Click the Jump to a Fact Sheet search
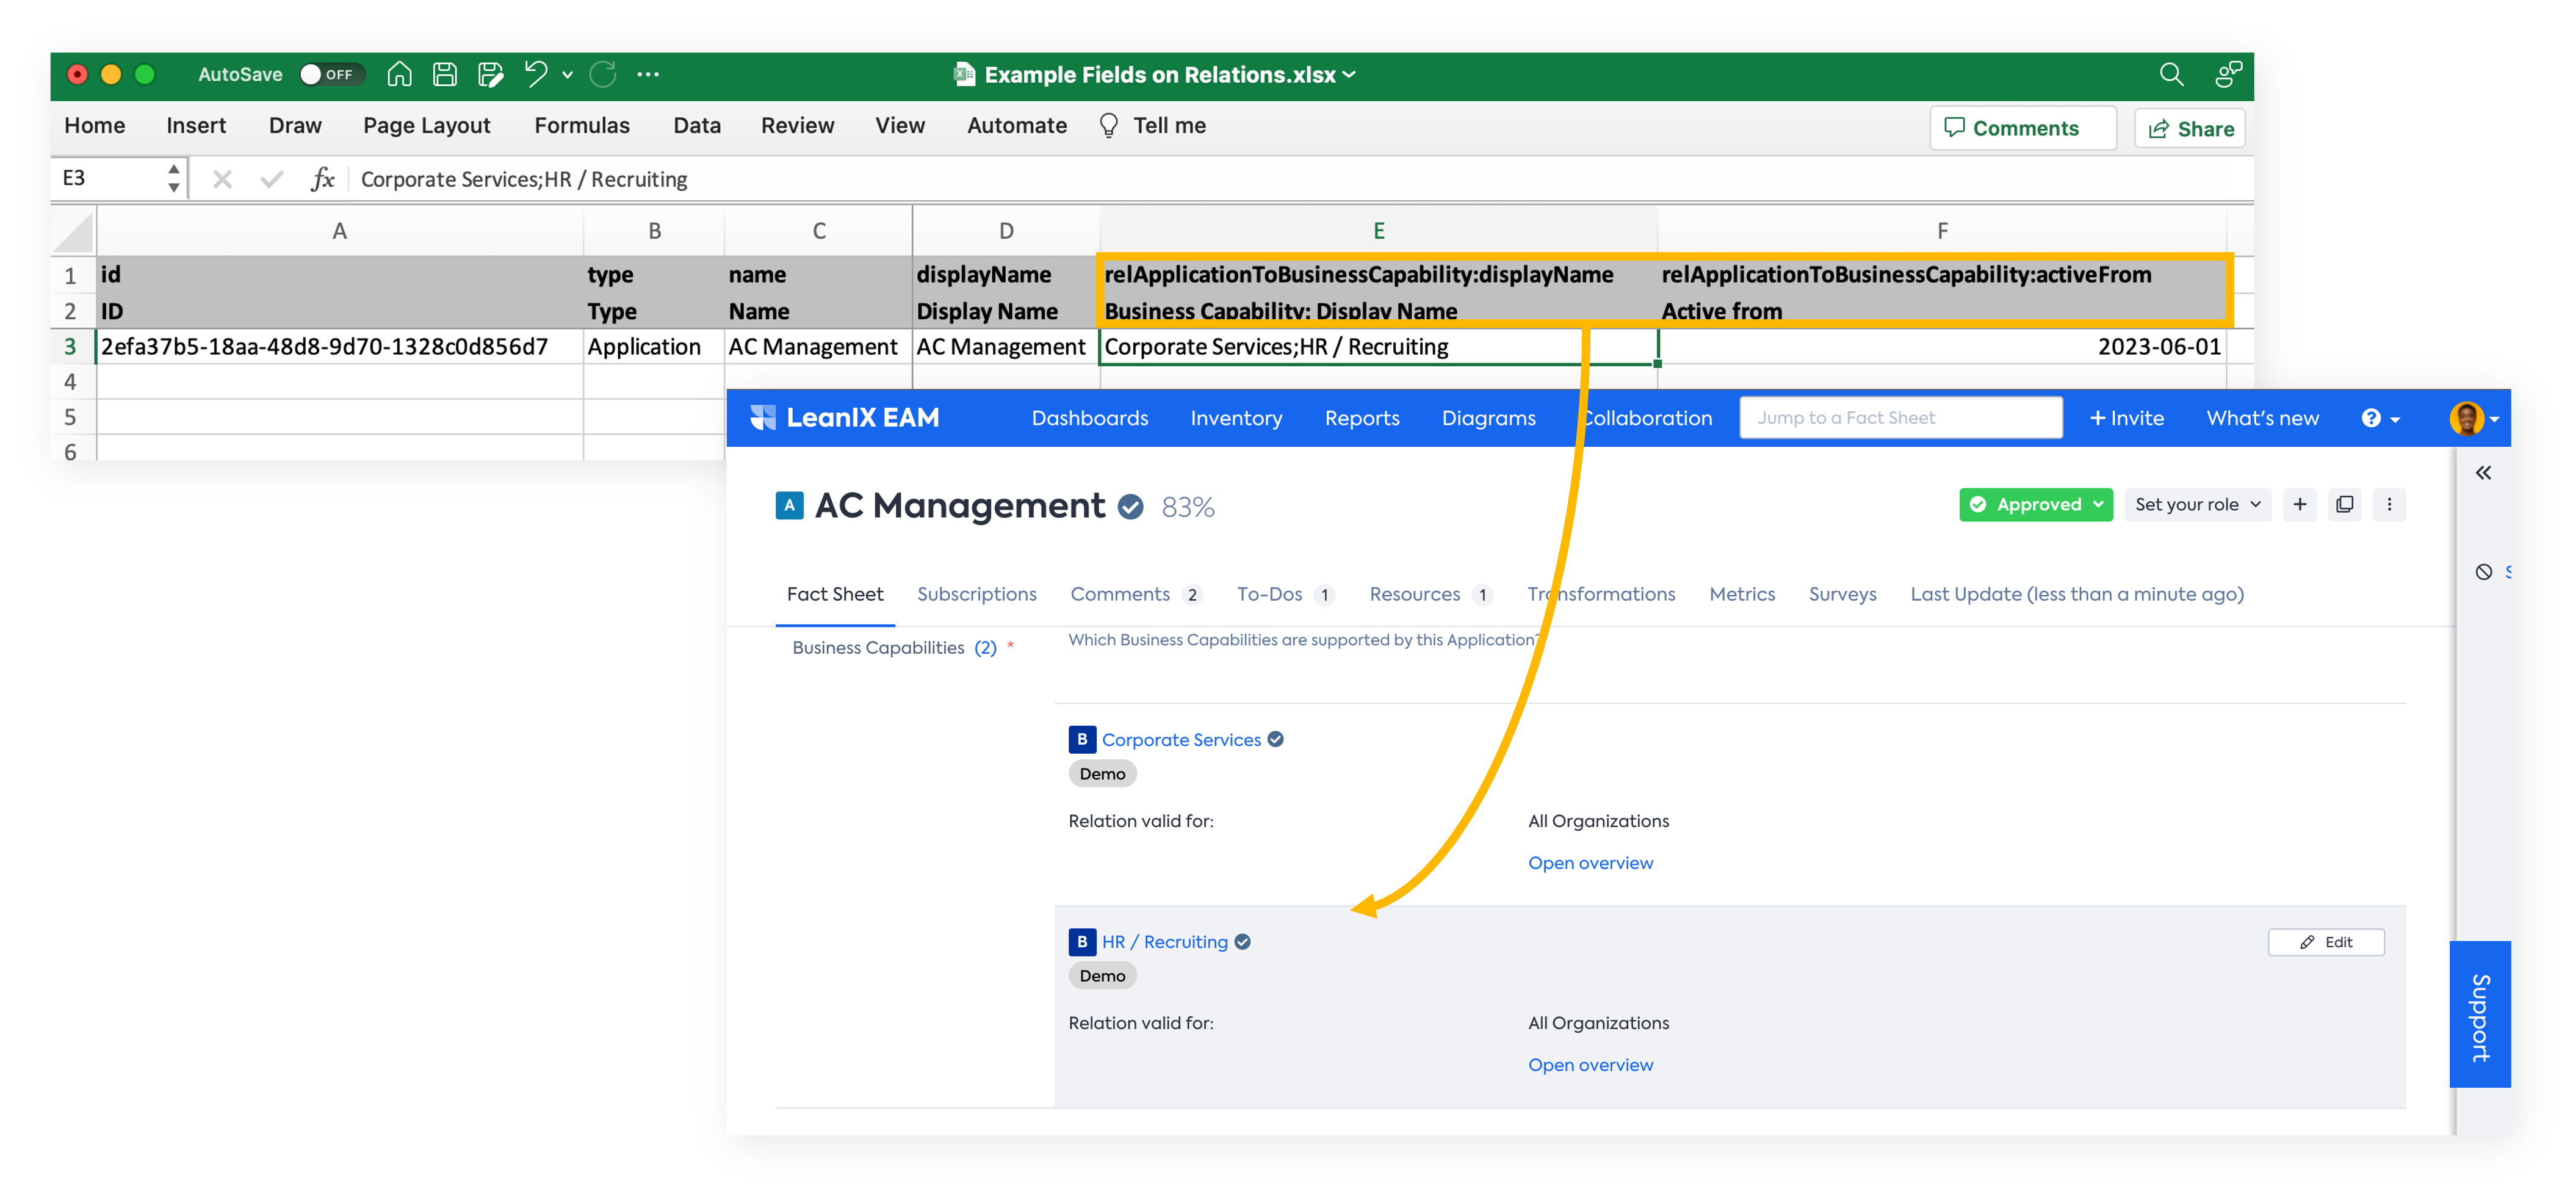The height and width of the screenshot is (1200, 2576). [x=1900, y=418]
